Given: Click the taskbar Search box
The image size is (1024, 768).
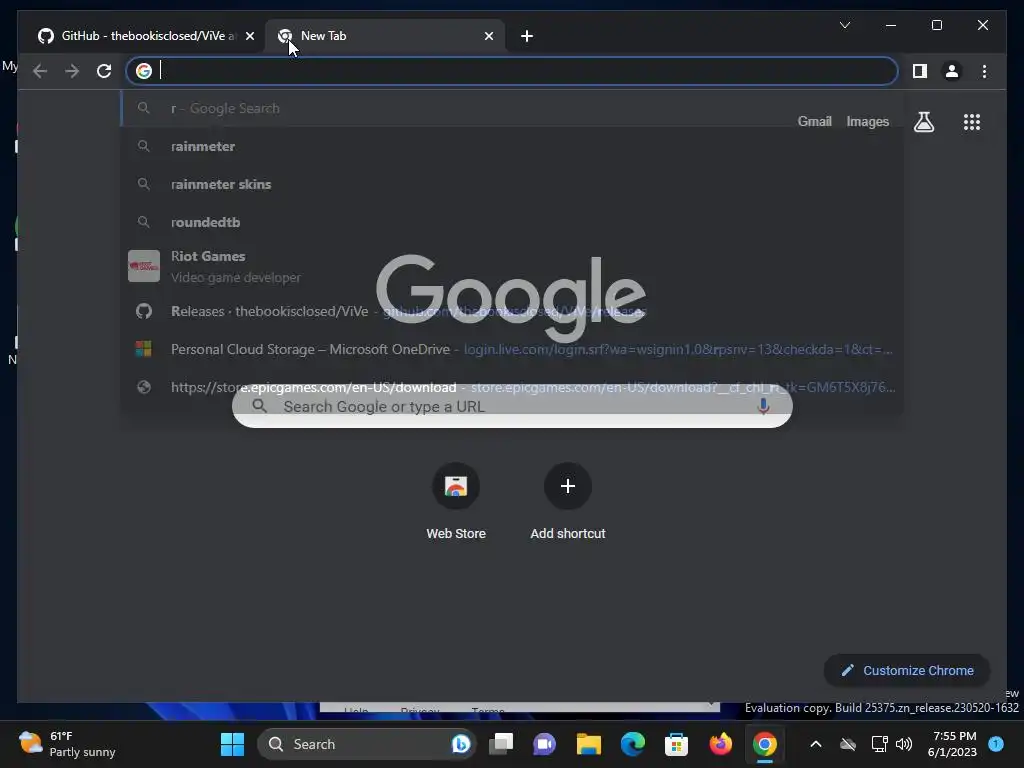Looking at the screenshot, I should click(366, 744).
